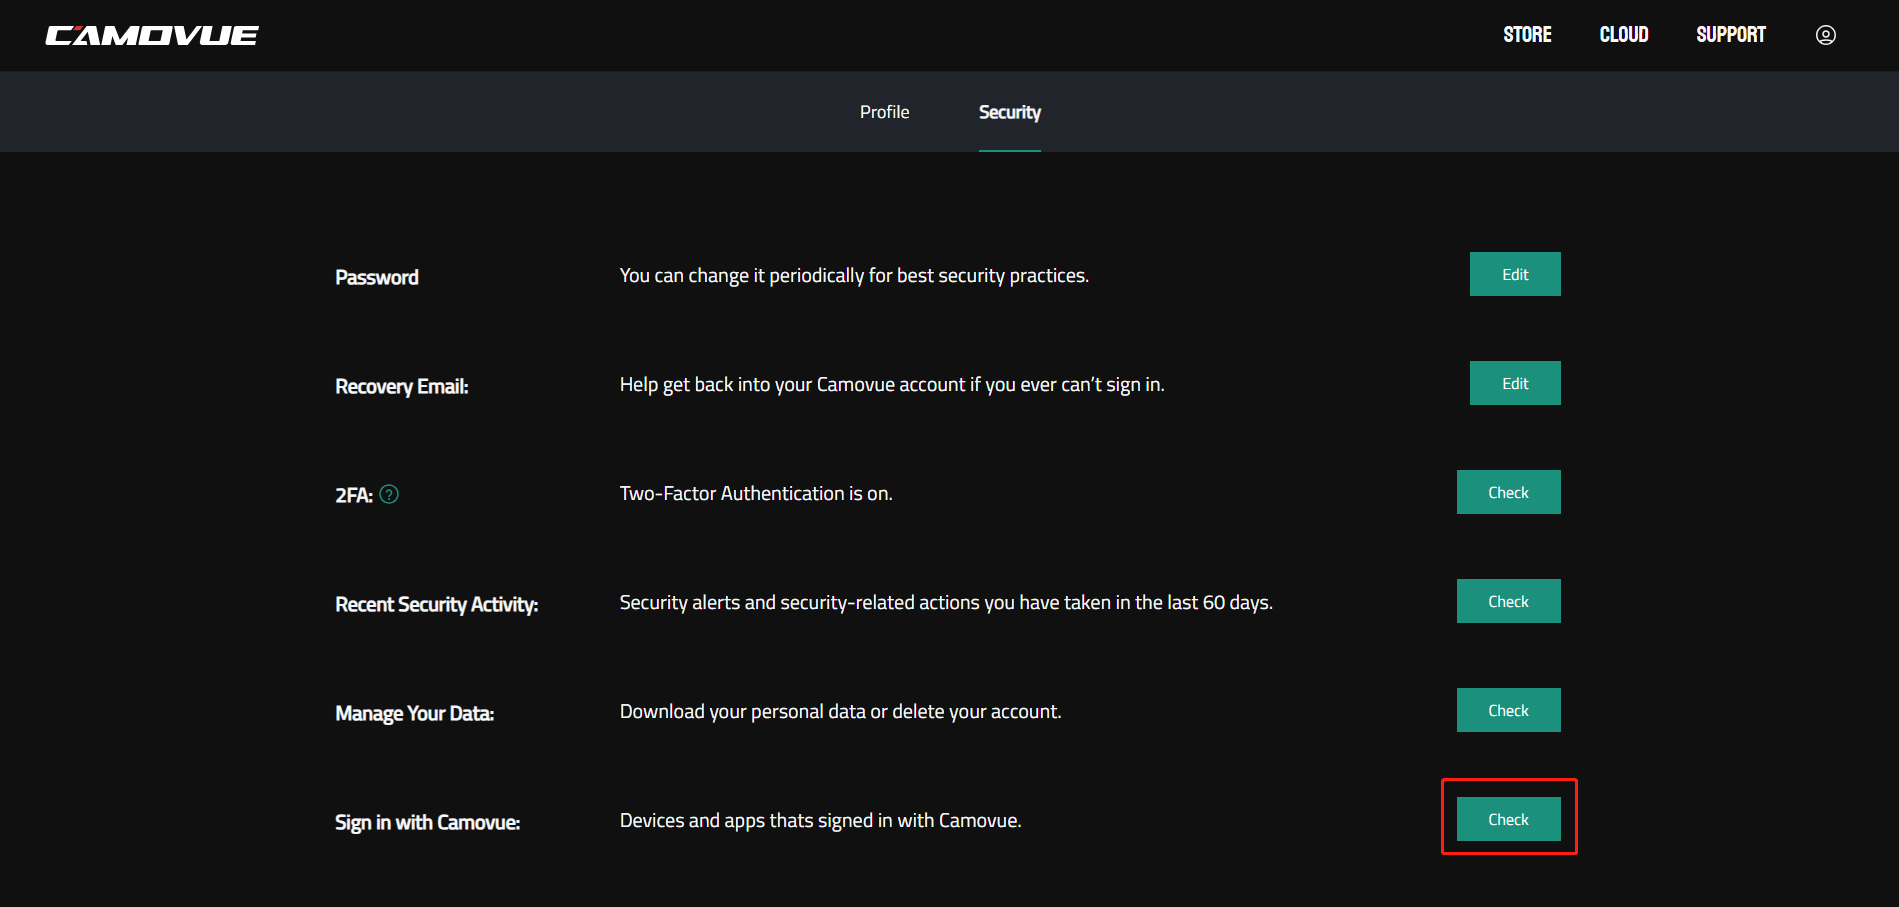Viewport: 1899px width, 907px height.
Task: Check Manage Your Data options
Action: (1508, 710)
